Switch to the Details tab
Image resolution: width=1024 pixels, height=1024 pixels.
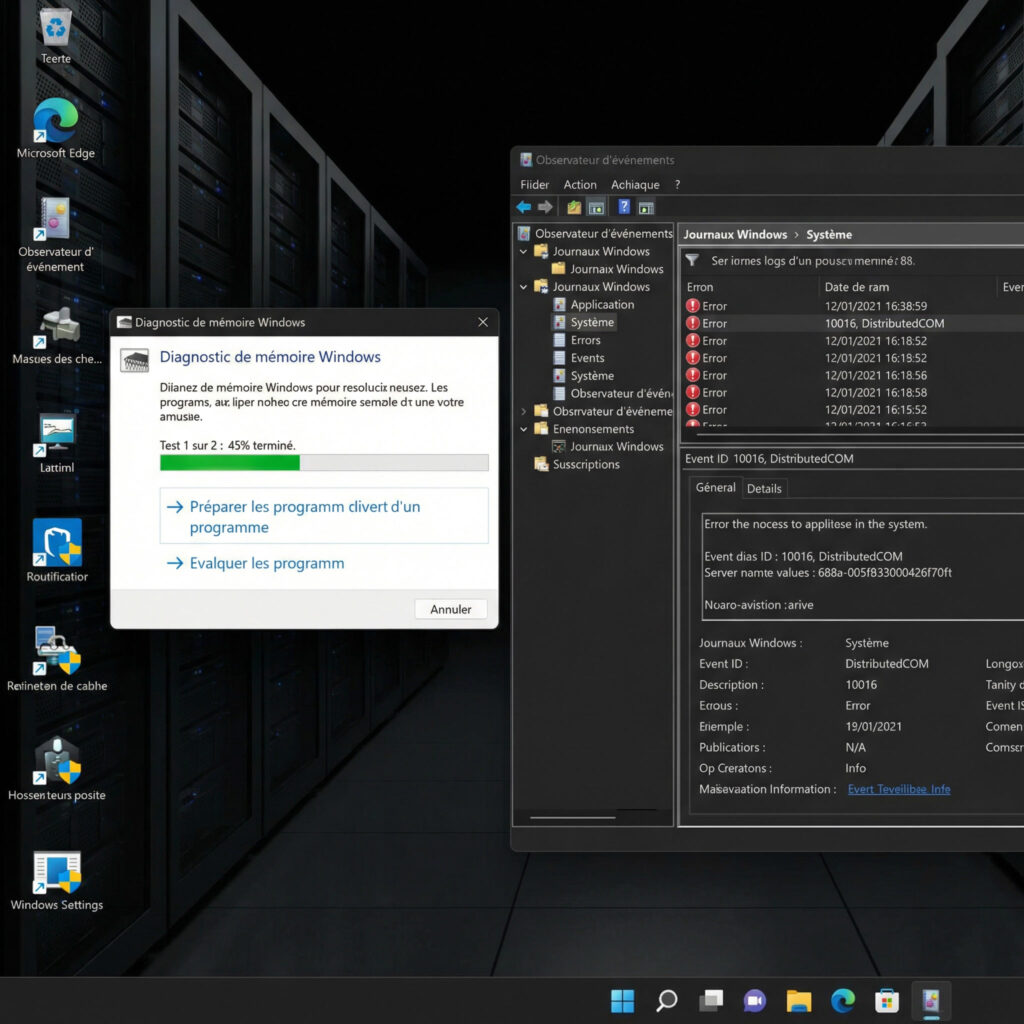[x=764, y=488]
